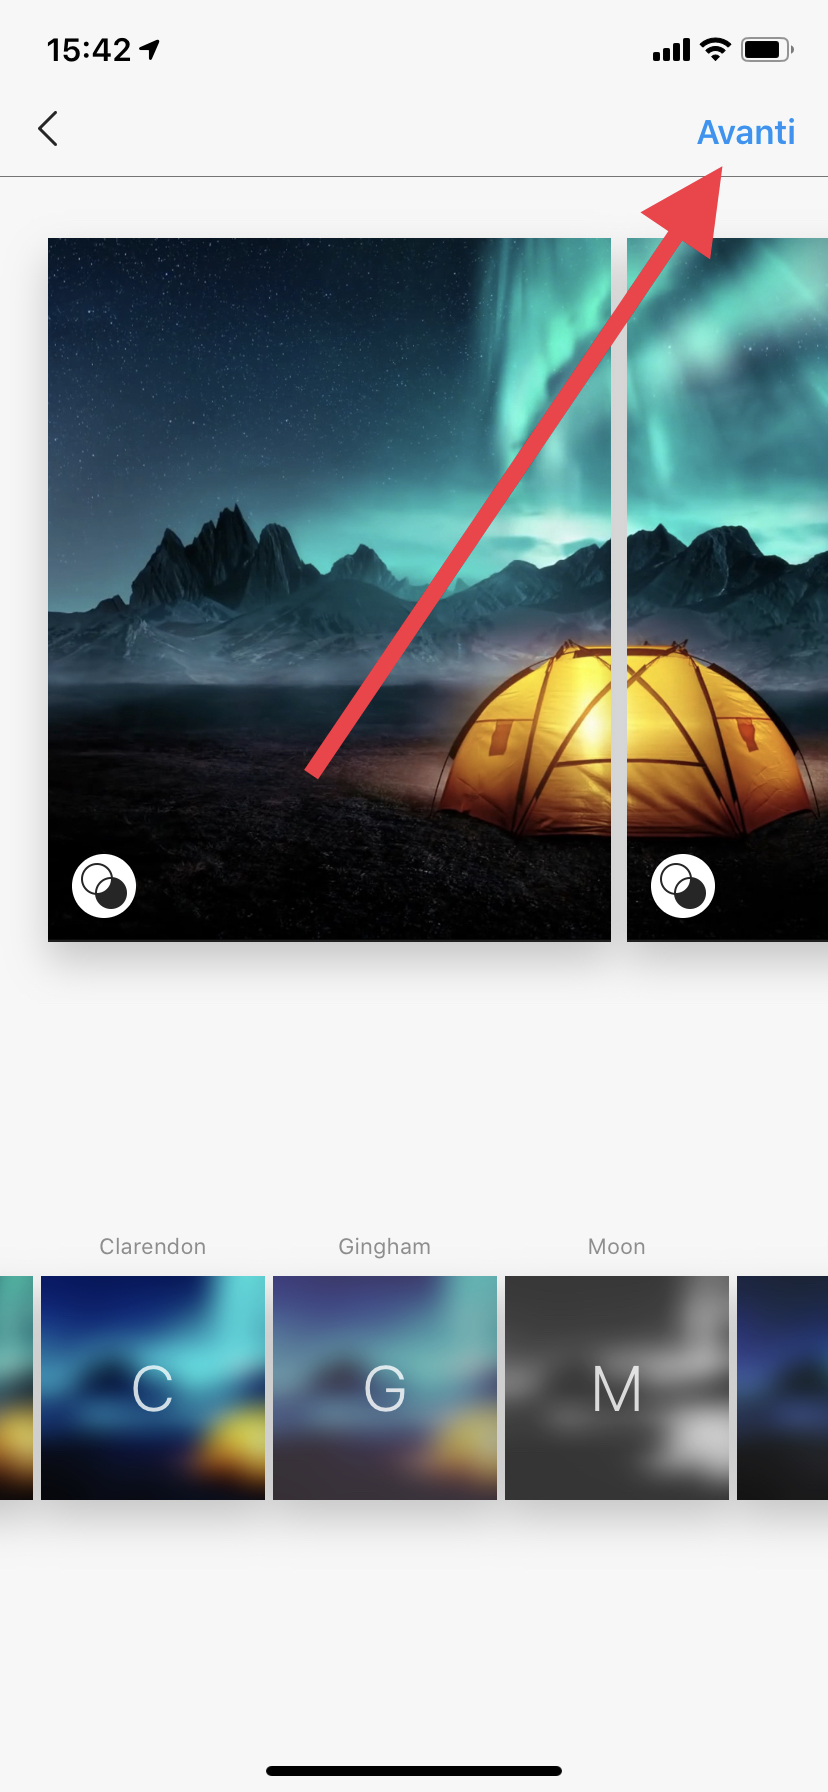Tap the Moon label text
Image resolution: width=828 pixels, height=1792 pixels.
tap(617, 1247)
